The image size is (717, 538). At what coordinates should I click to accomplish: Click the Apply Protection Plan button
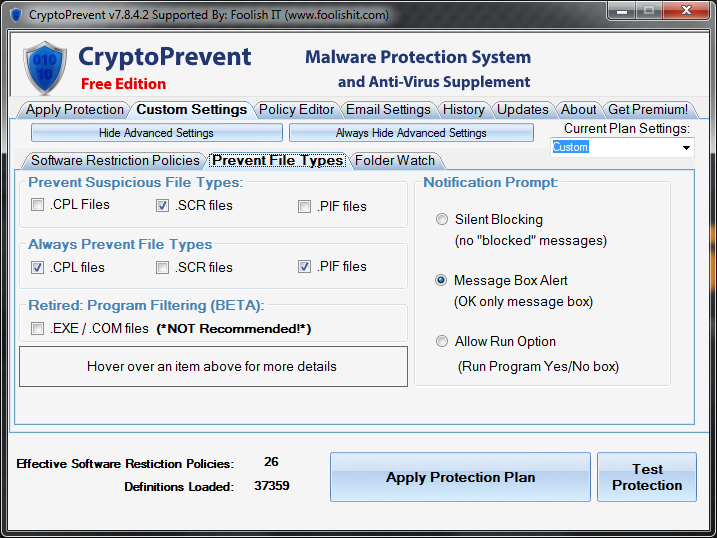pyautogui.click(x=460, y=477)
